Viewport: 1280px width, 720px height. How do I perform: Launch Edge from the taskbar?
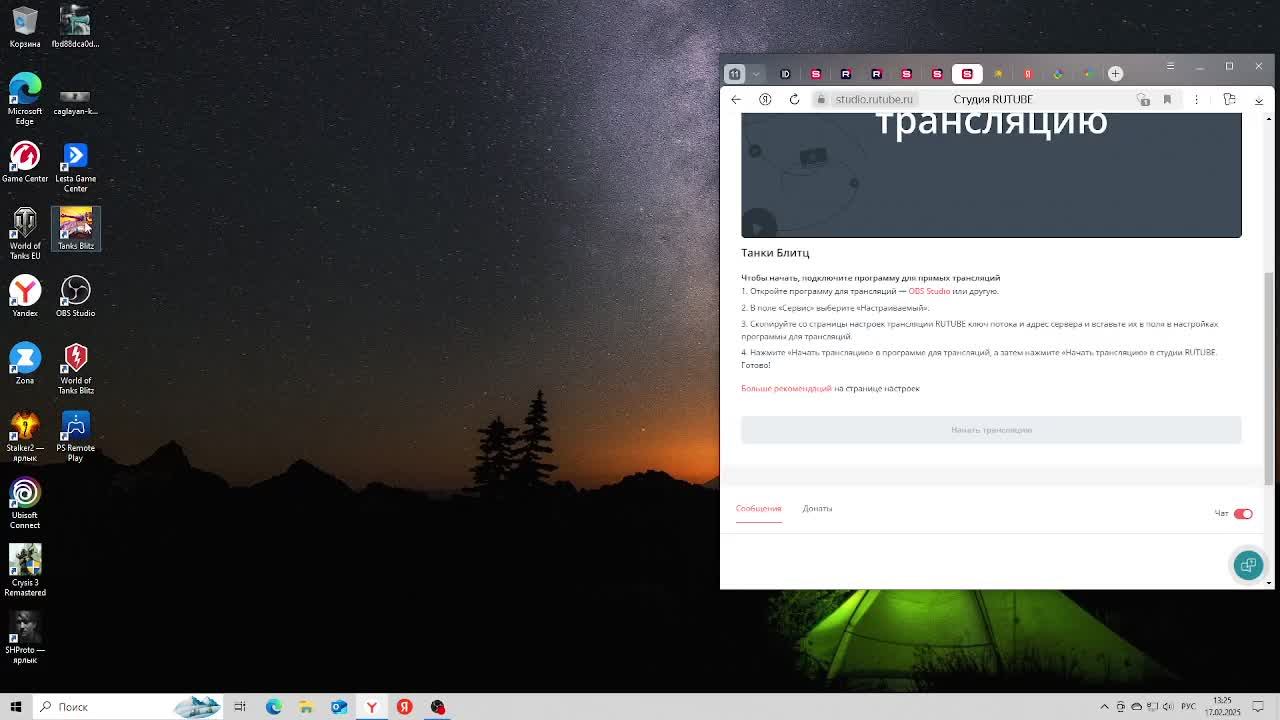pos(273,707)
